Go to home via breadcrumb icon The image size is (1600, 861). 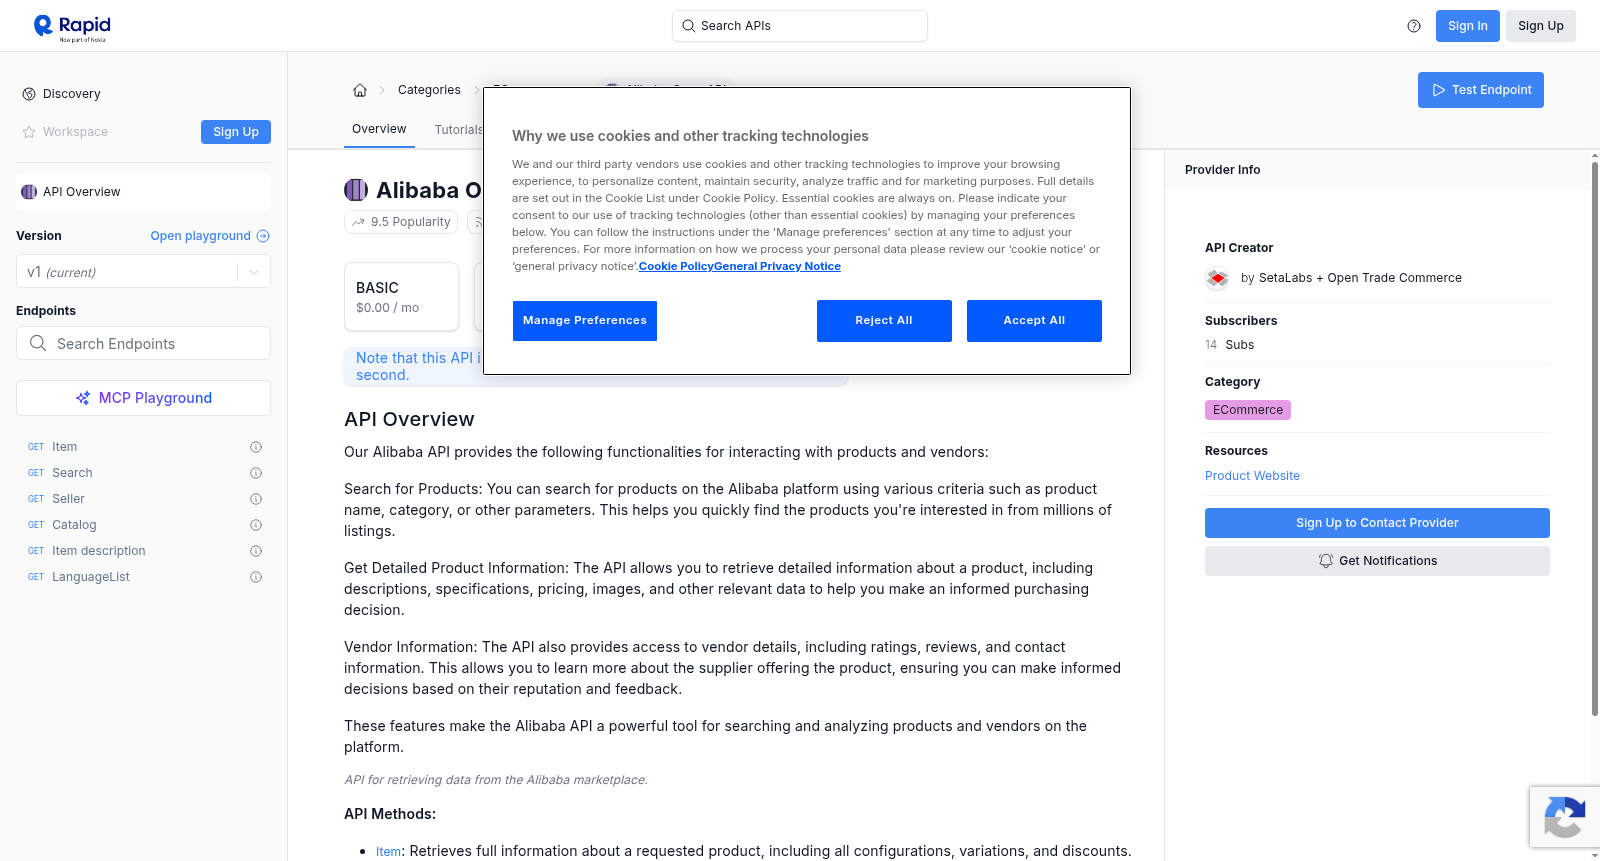(360, 90)
